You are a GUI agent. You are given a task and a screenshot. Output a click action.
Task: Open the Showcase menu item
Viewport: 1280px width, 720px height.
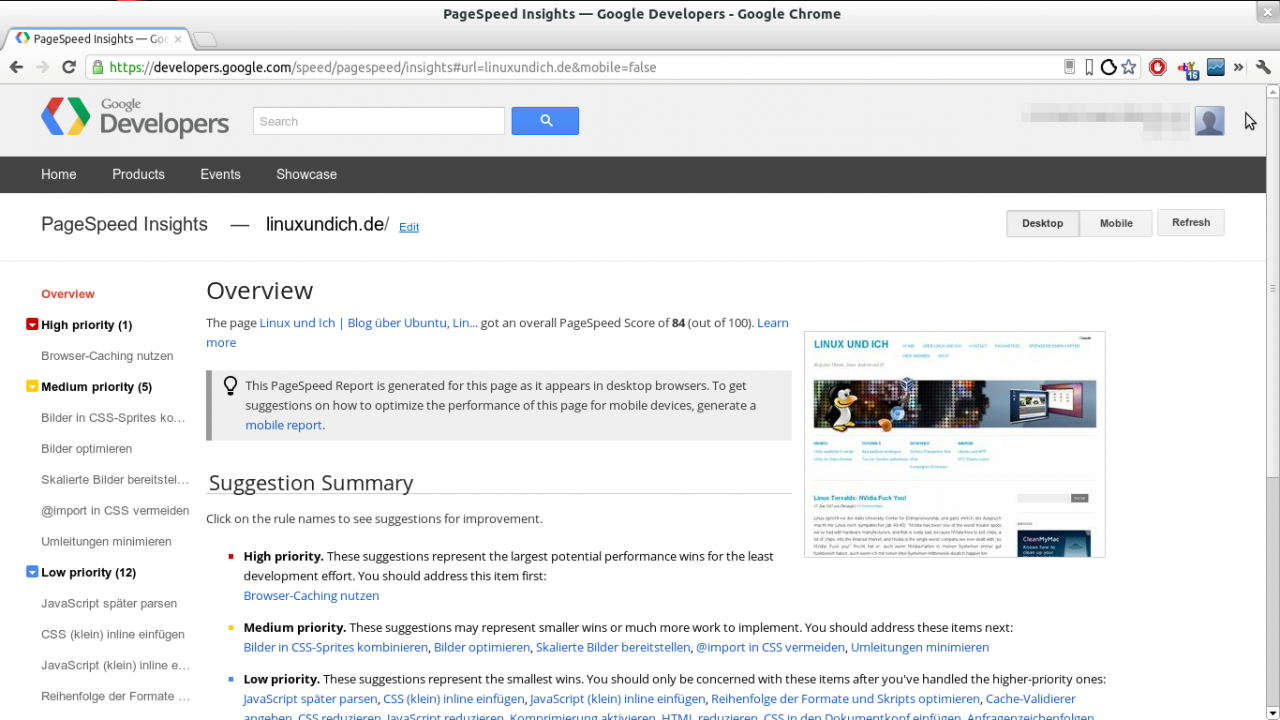(x=306, y=174)
